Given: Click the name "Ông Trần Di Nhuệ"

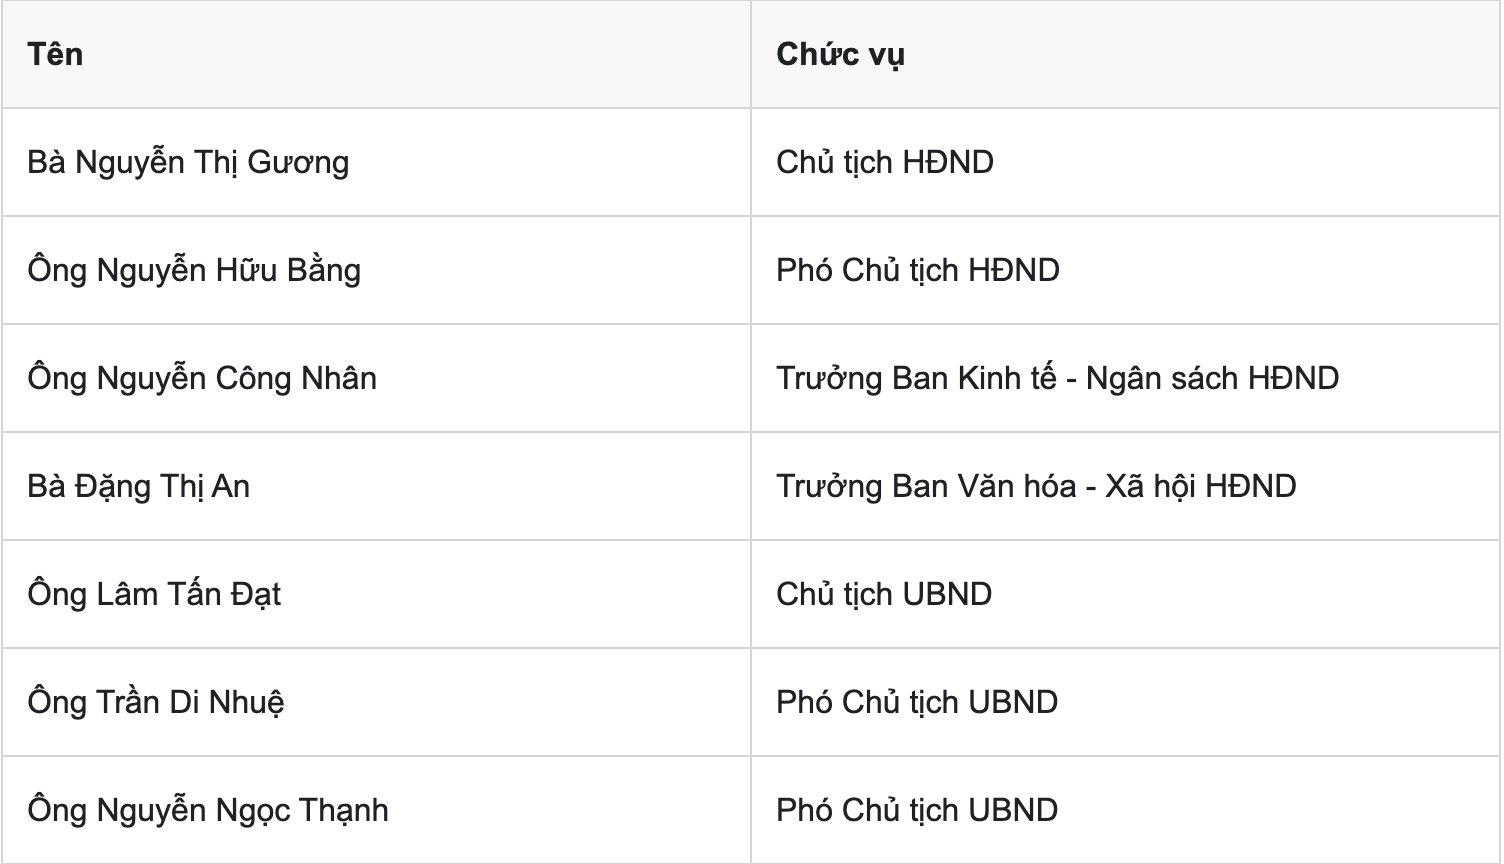Looking at the screenshot, I should (156, 703).
